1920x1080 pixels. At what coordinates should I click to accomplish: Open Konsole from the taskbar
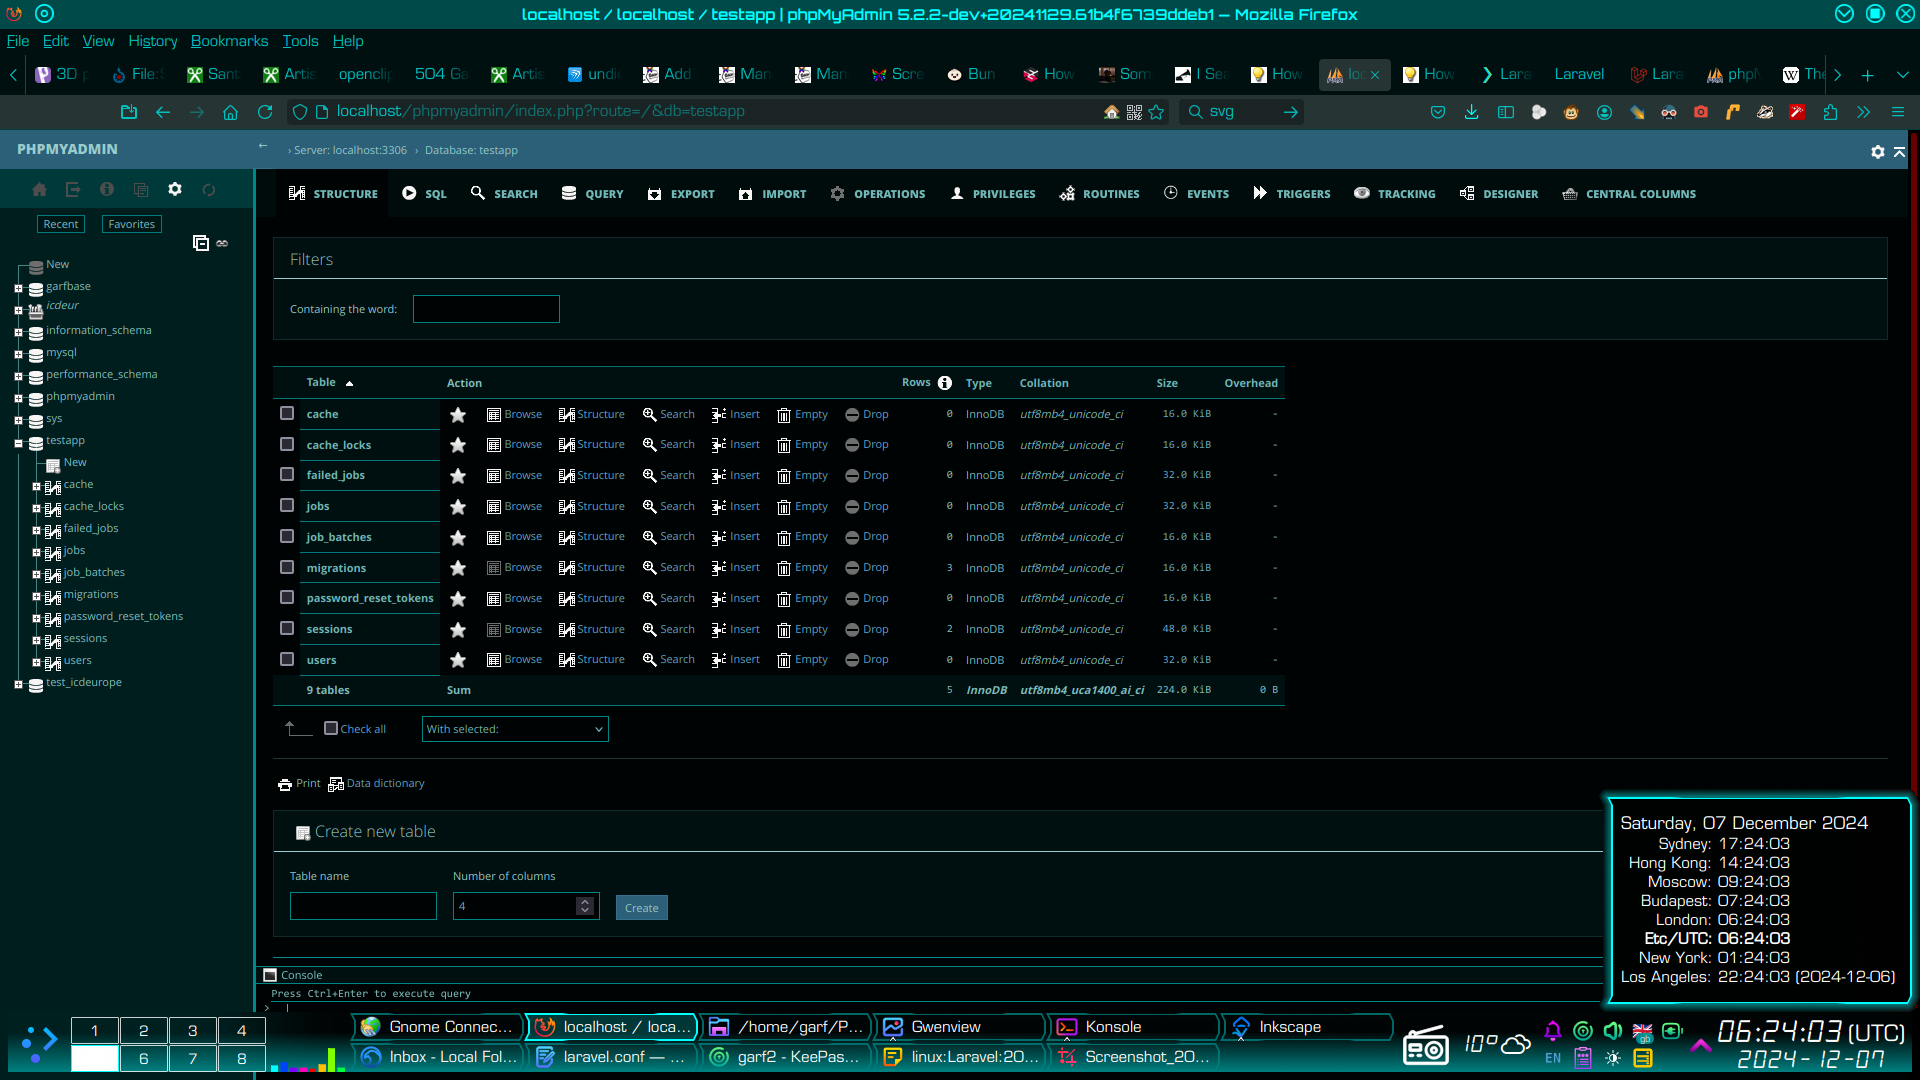click(x=1133, y=1027)
